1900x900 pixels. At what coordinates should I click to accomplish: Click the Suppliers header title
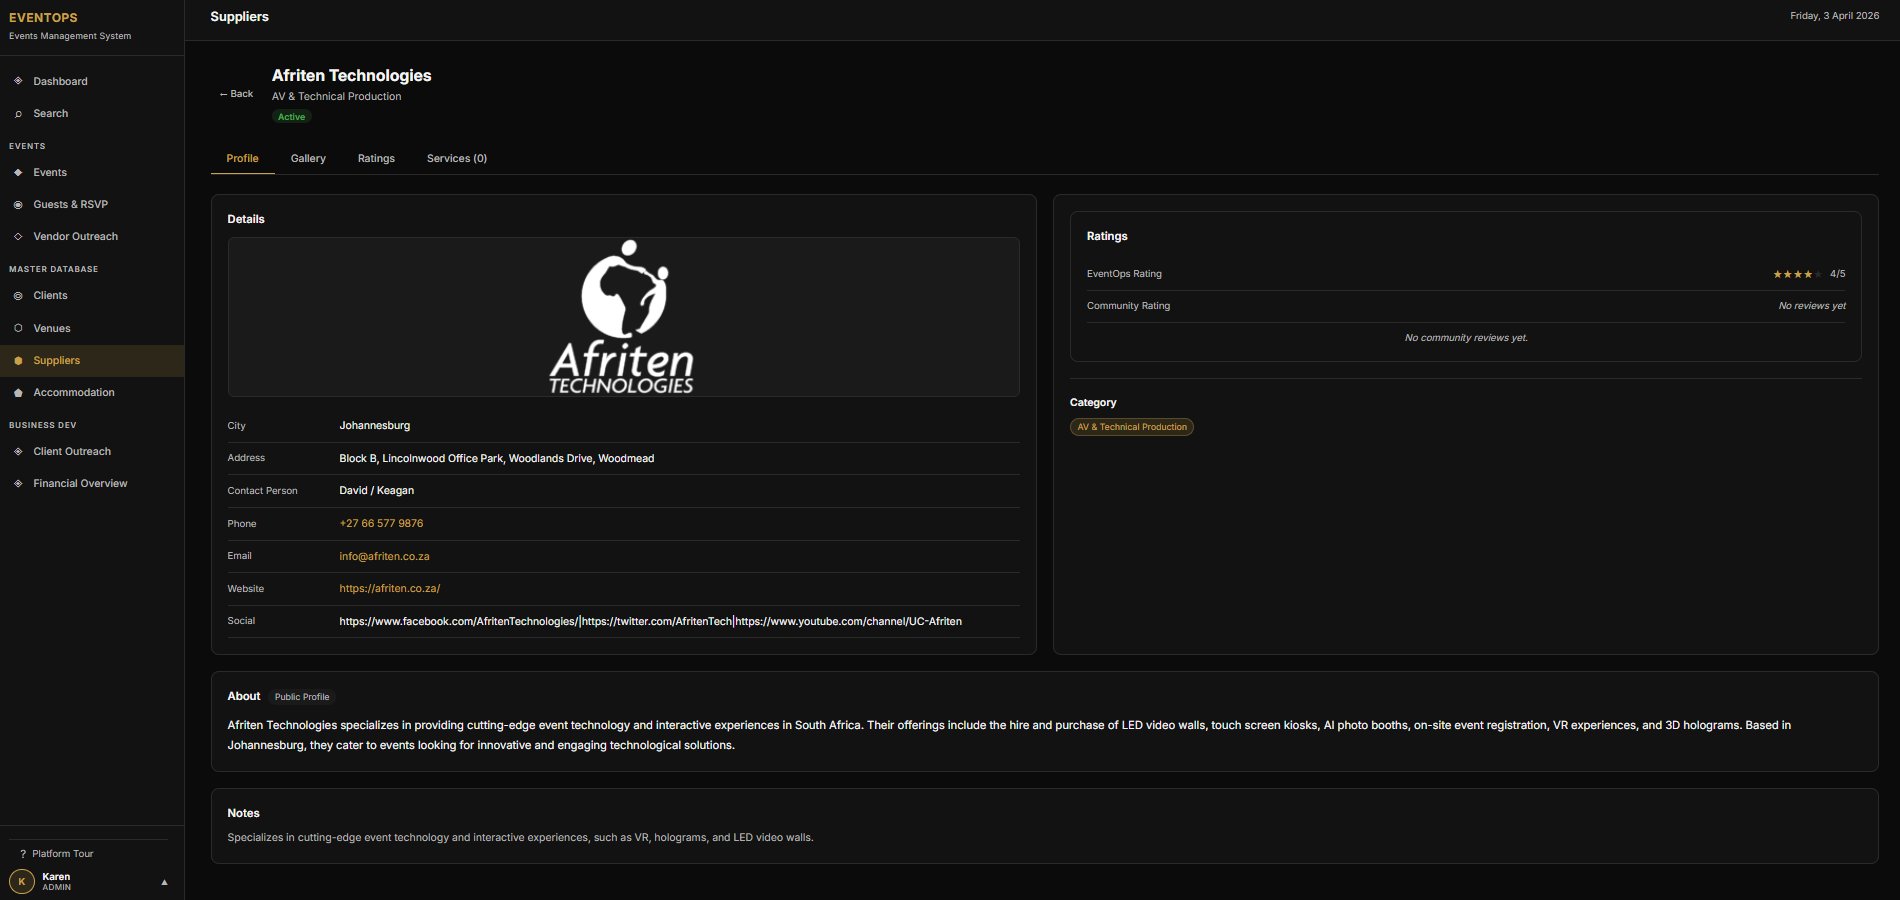[240, 17]
